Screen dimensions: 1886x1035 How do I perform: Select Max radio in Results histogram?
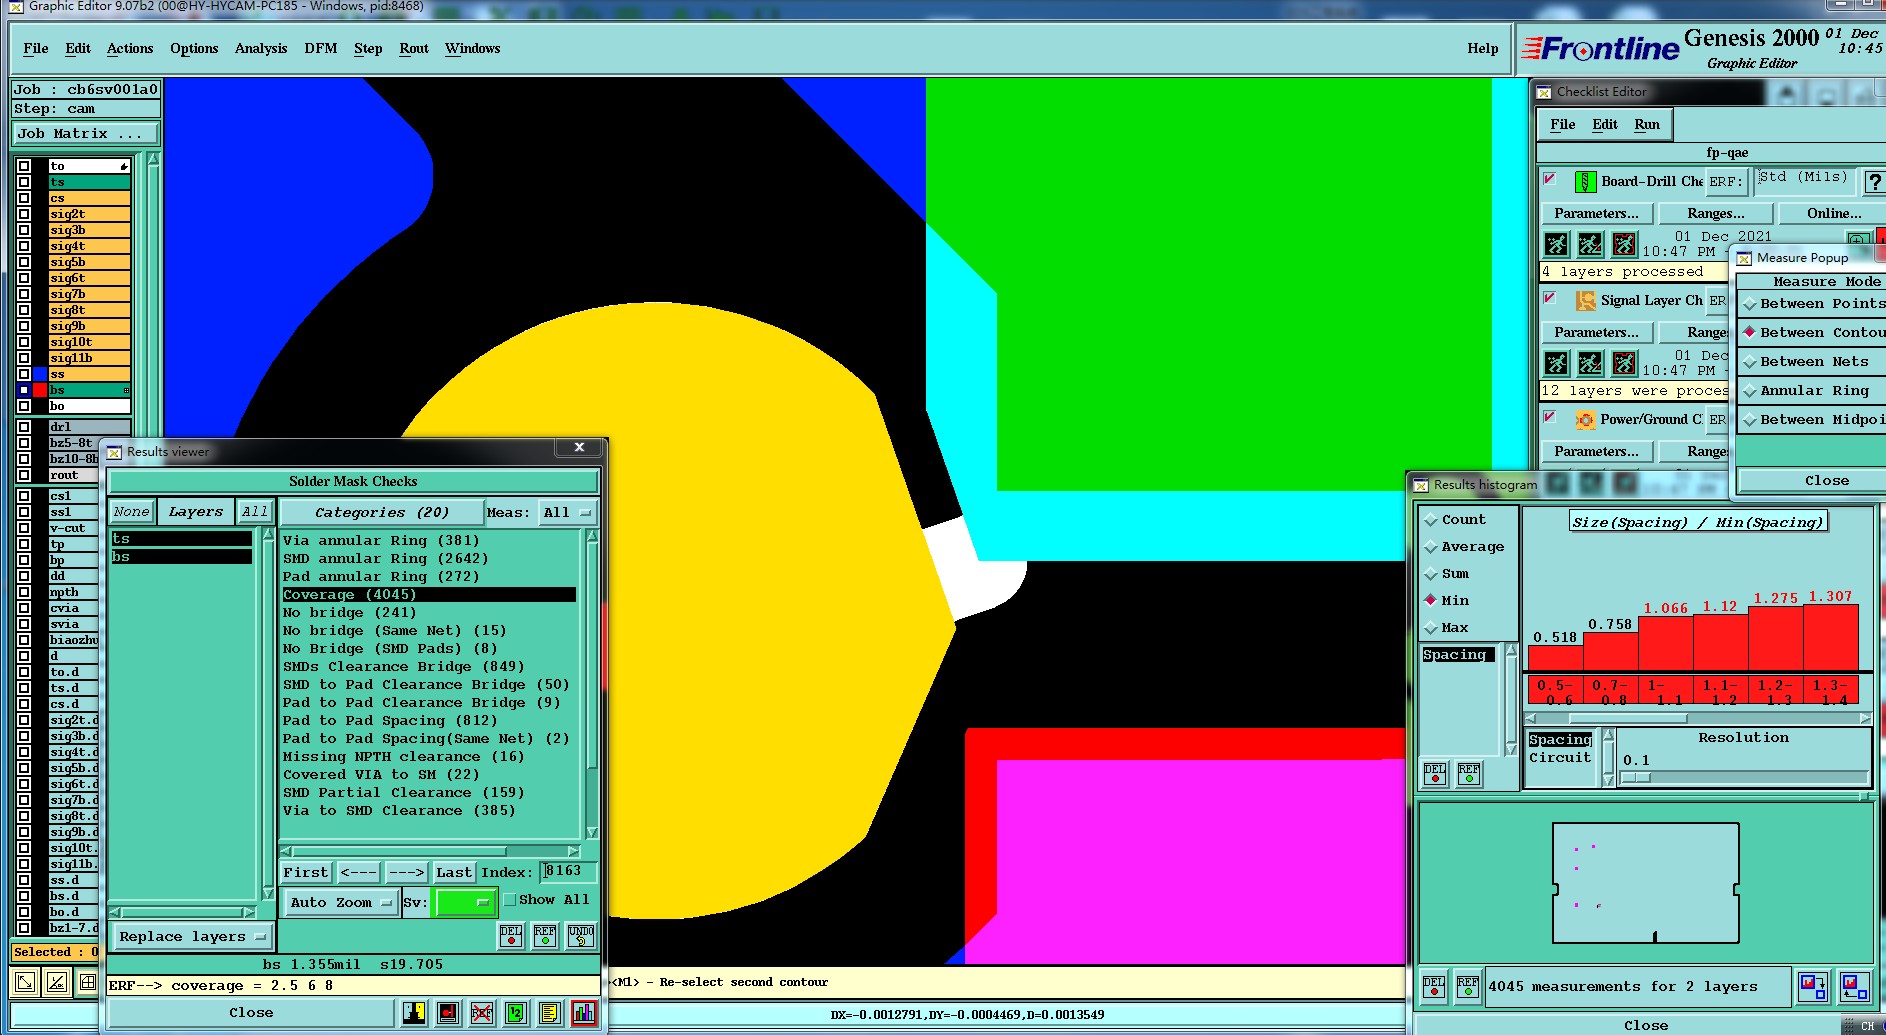point(1431,628)
